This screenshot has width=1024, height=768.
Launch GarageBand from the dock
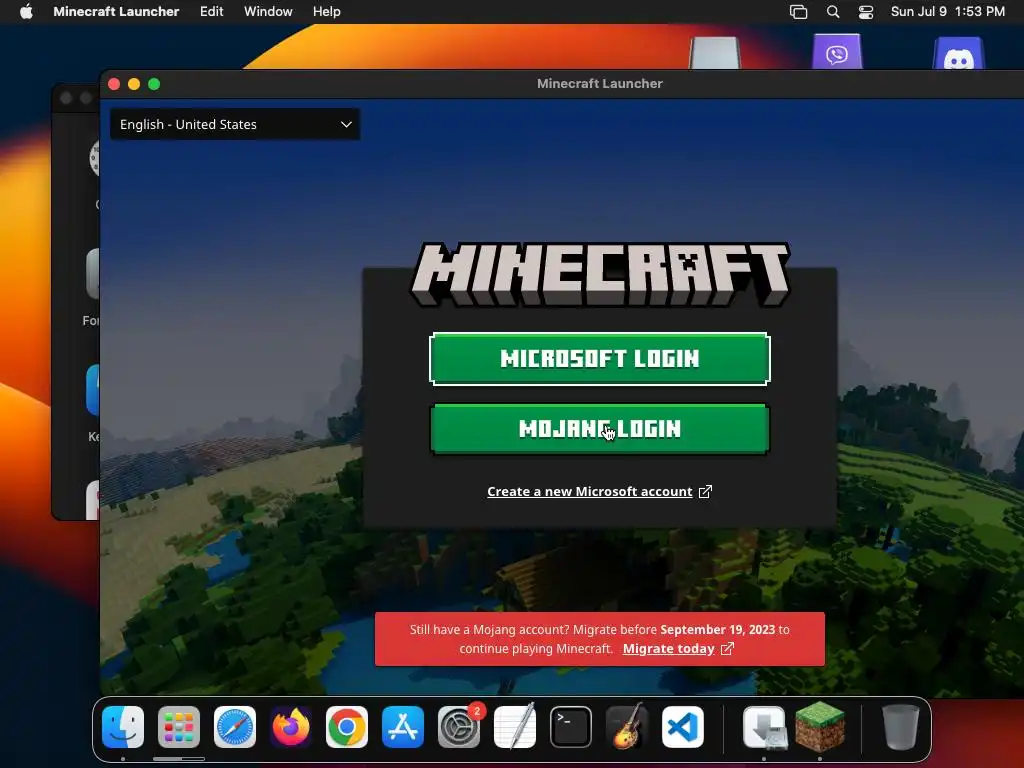(x=627, y=727)
